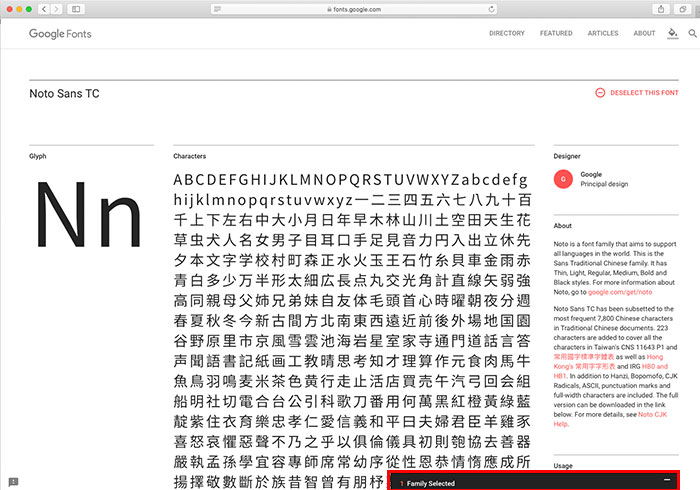
Task: Click the red minus deselect icon
Action: coord(600,93)
